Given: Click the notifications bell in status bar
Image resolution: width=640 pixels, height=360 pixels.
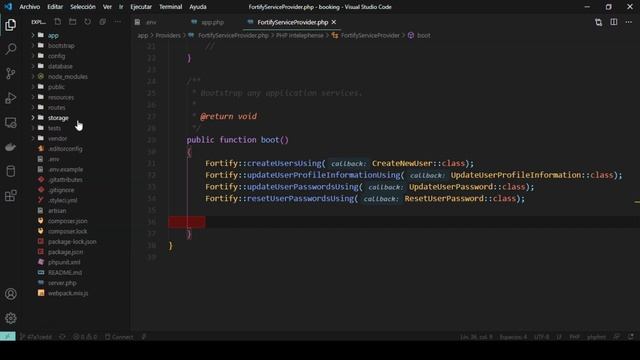Looking at the screenshot, I should (631, 337).
